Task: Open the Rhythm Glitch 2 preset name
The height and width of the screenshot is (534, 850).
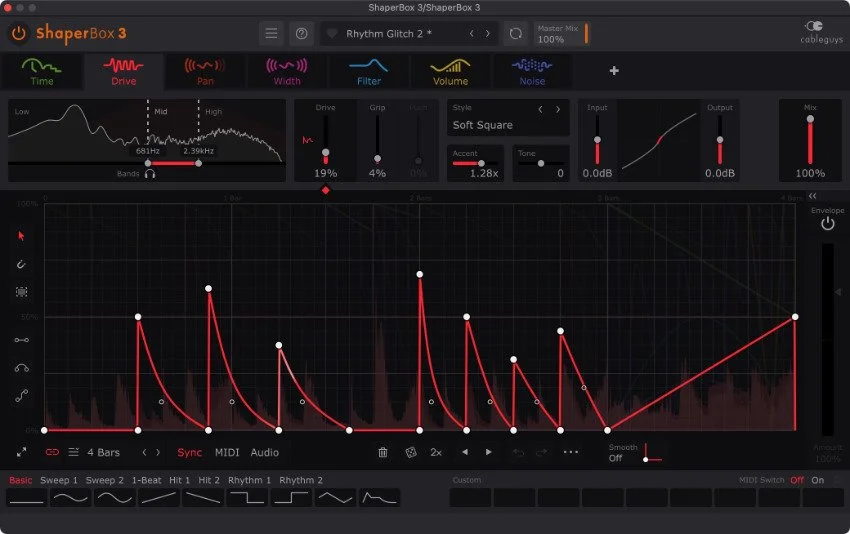Action: (x=389, y=34)
